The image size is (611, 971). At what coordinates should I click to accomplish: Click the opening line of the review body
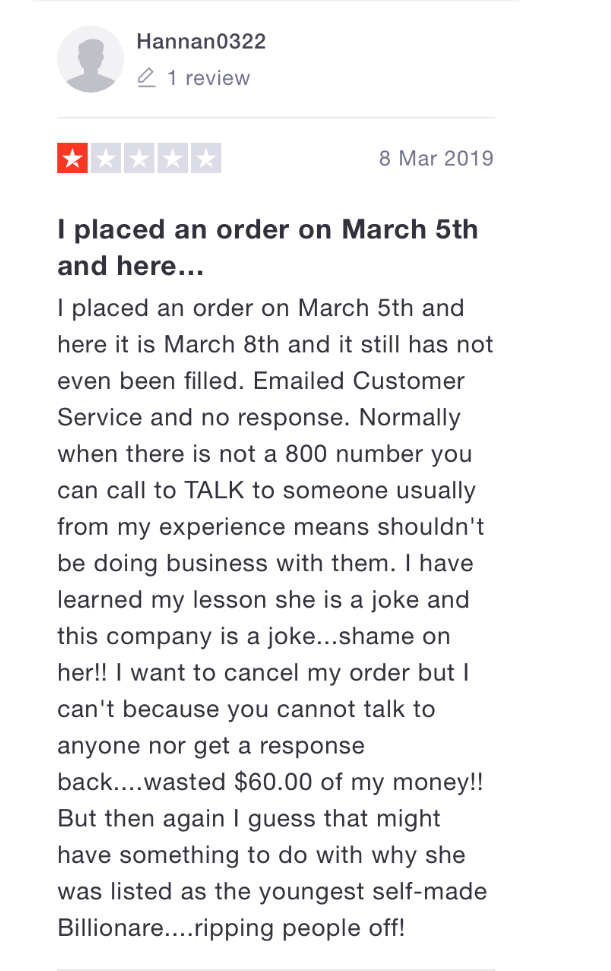[261, 308]
